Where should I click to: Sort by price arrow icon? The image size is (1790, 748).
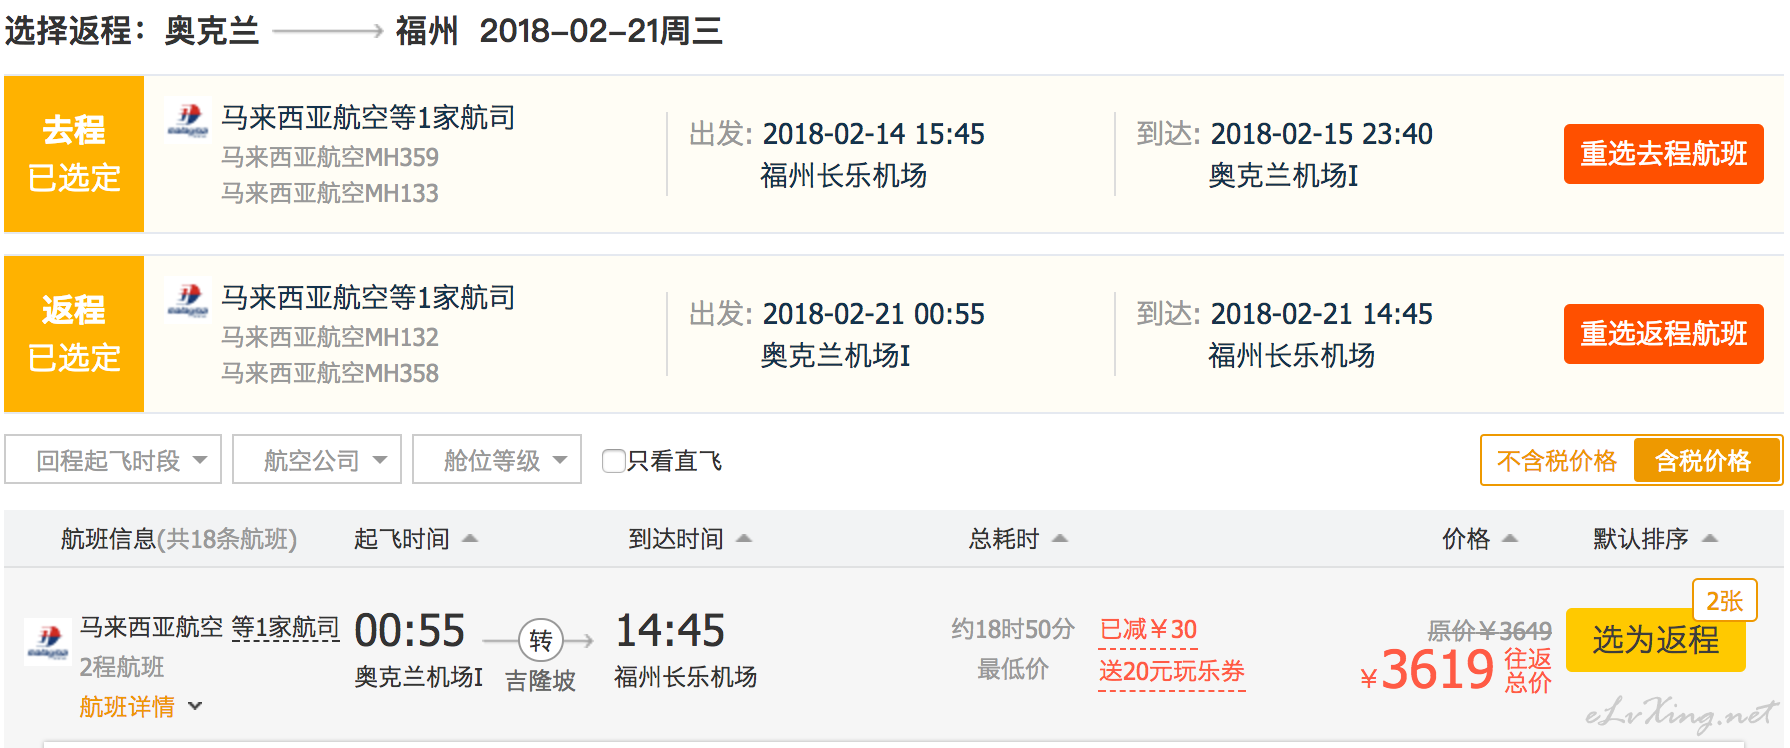click(1510, 539)
